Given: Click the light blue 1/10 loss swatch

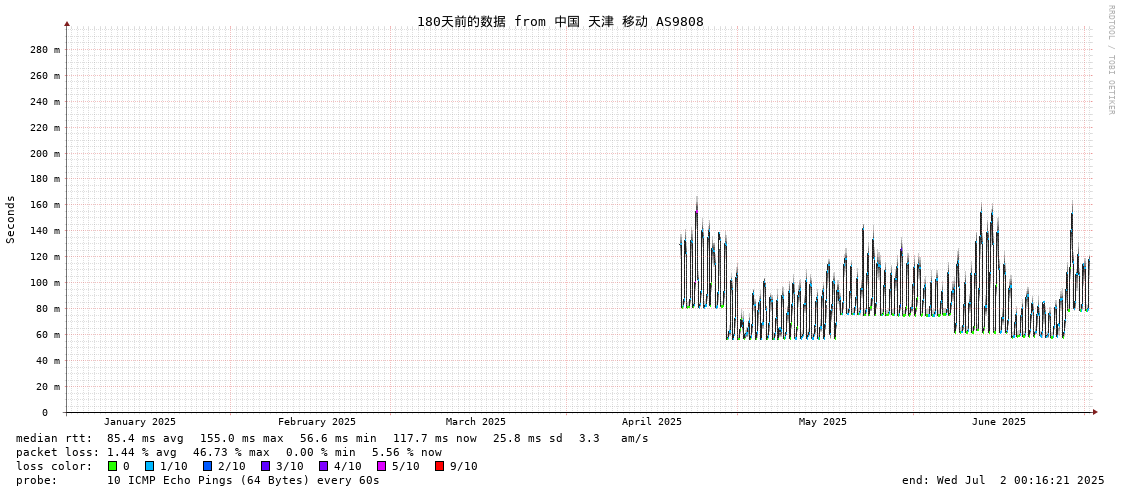Looking at the screenshot, I should tap(149, 466).
